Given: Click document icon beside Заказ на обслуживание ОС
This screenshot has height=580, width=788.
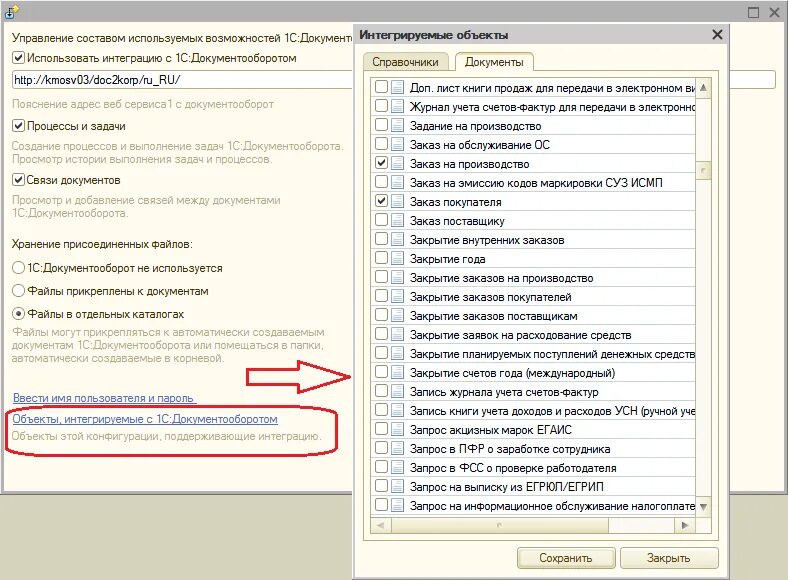Looking at the screenshot, I should (398, 145).
